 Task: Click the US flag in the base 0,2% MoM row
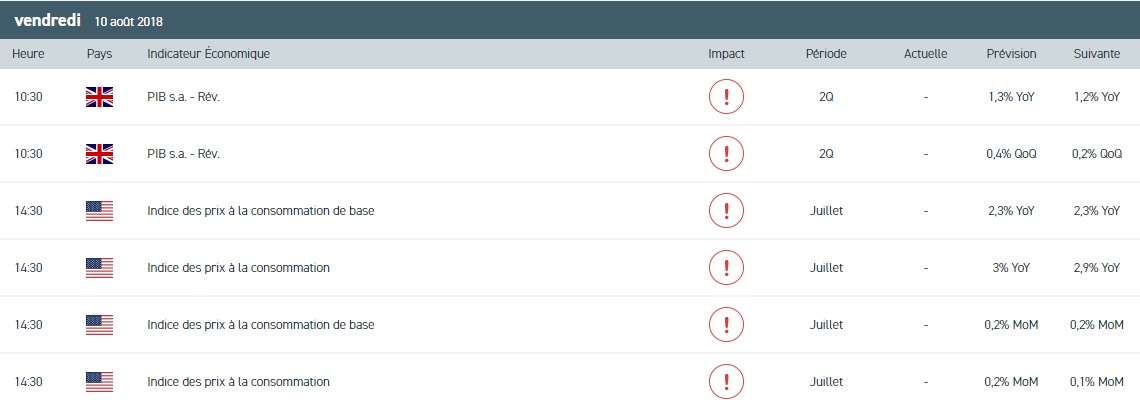[99, 325]
